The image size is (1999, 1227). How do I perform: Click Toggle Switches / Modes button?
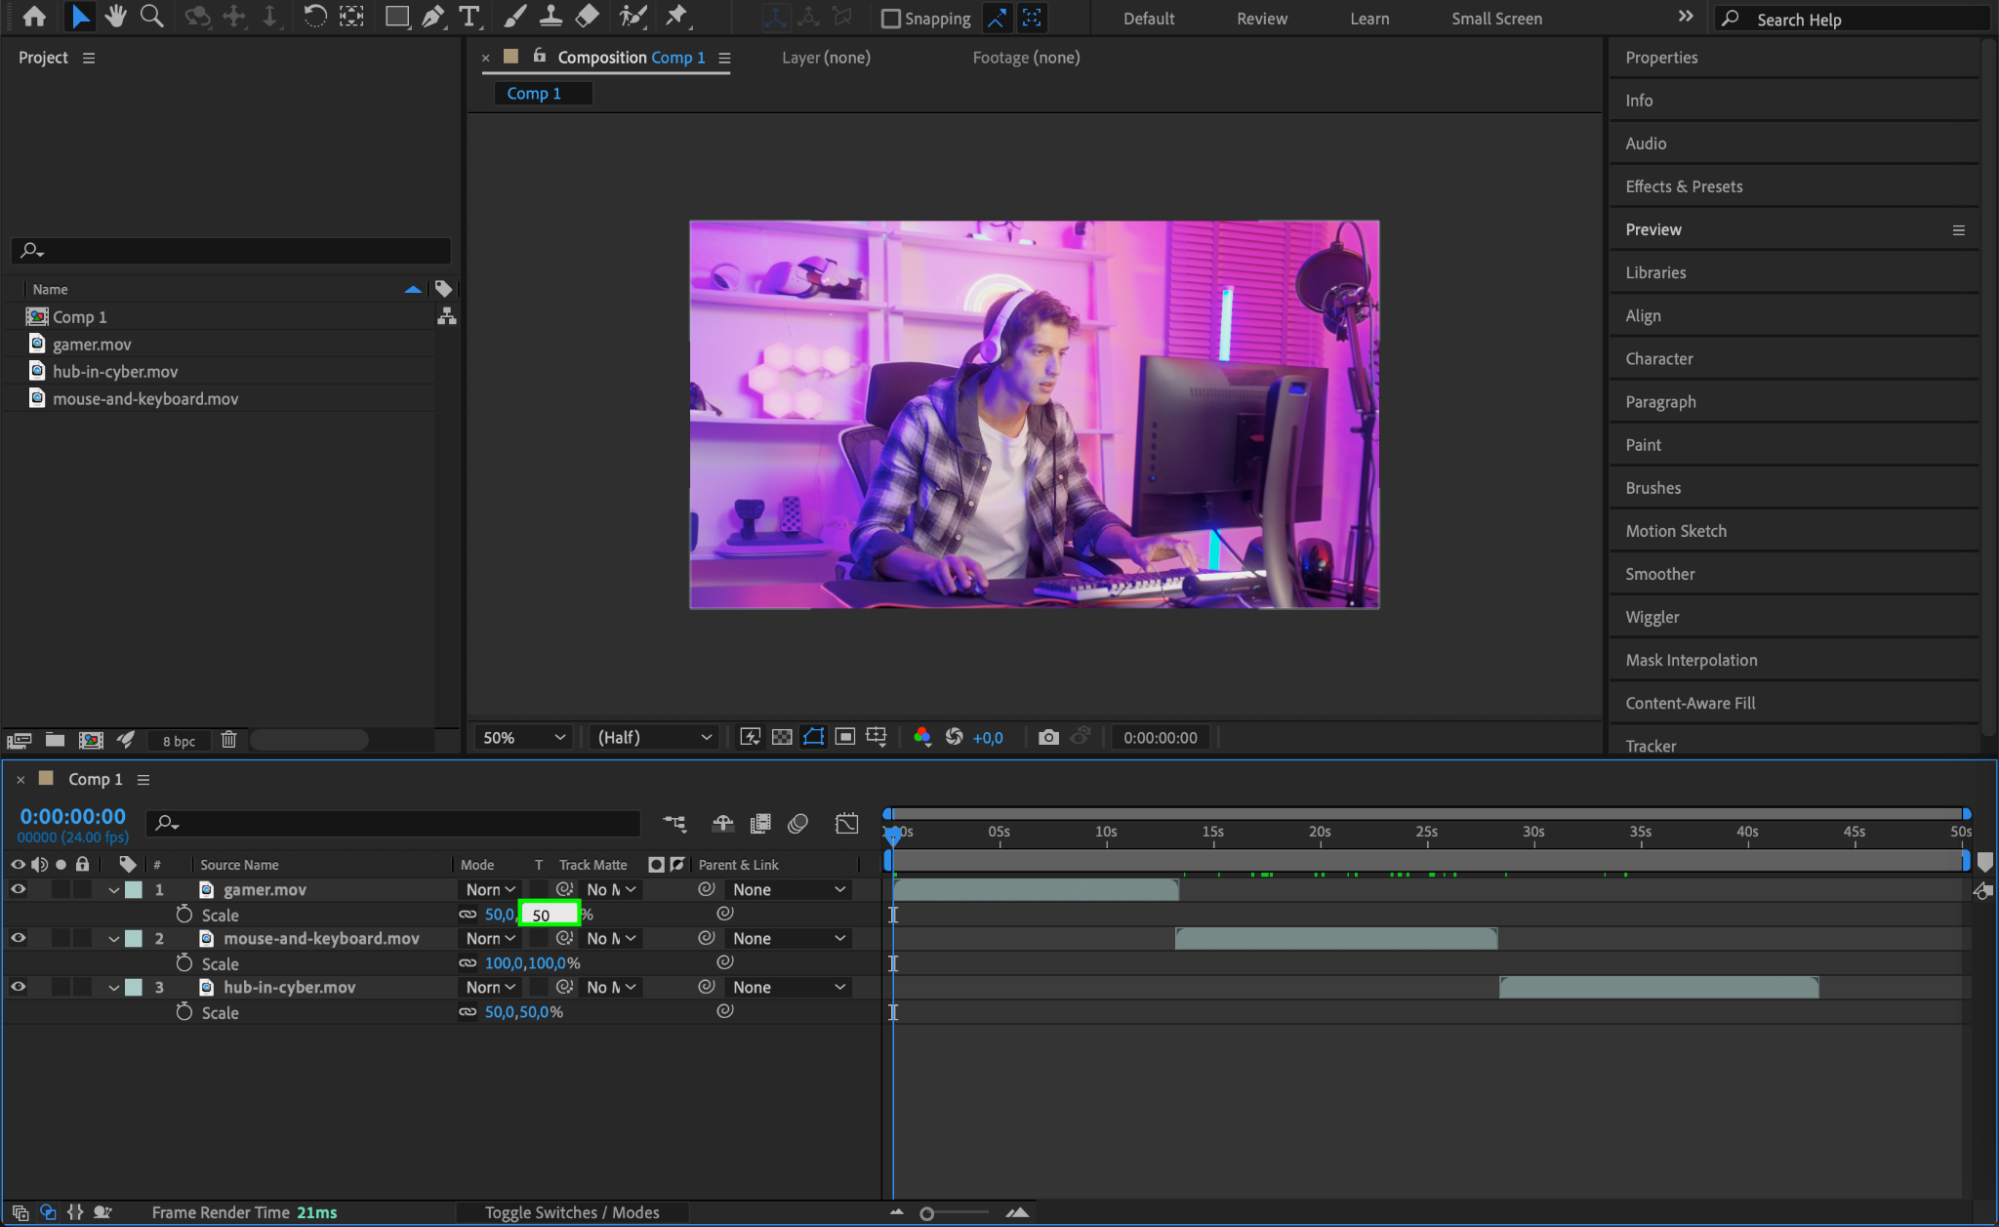click(572, 1212)
